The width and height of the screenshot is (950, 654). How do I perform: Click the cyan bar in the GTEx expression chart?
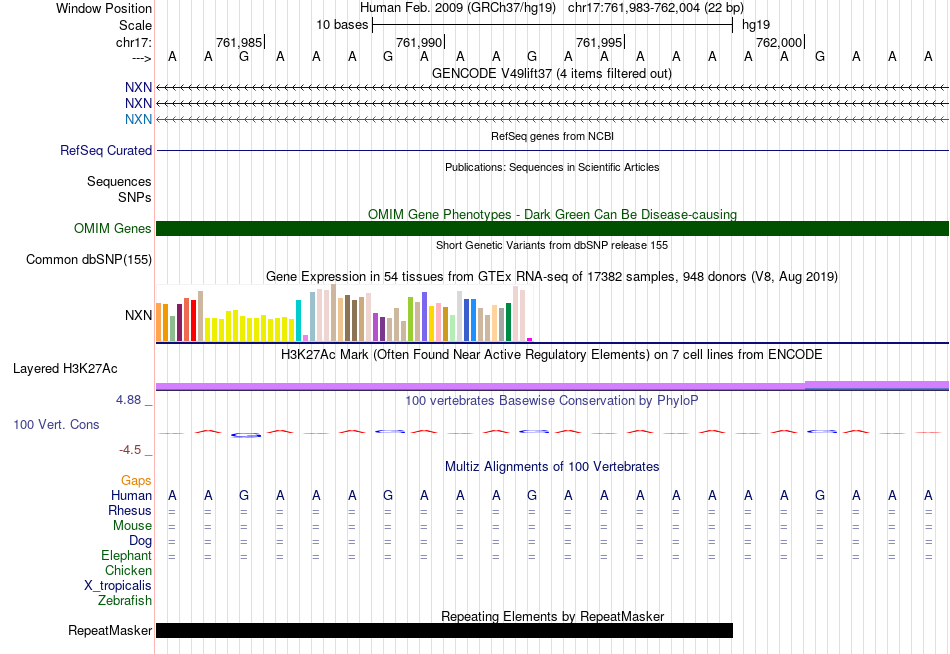pos(298,320)
